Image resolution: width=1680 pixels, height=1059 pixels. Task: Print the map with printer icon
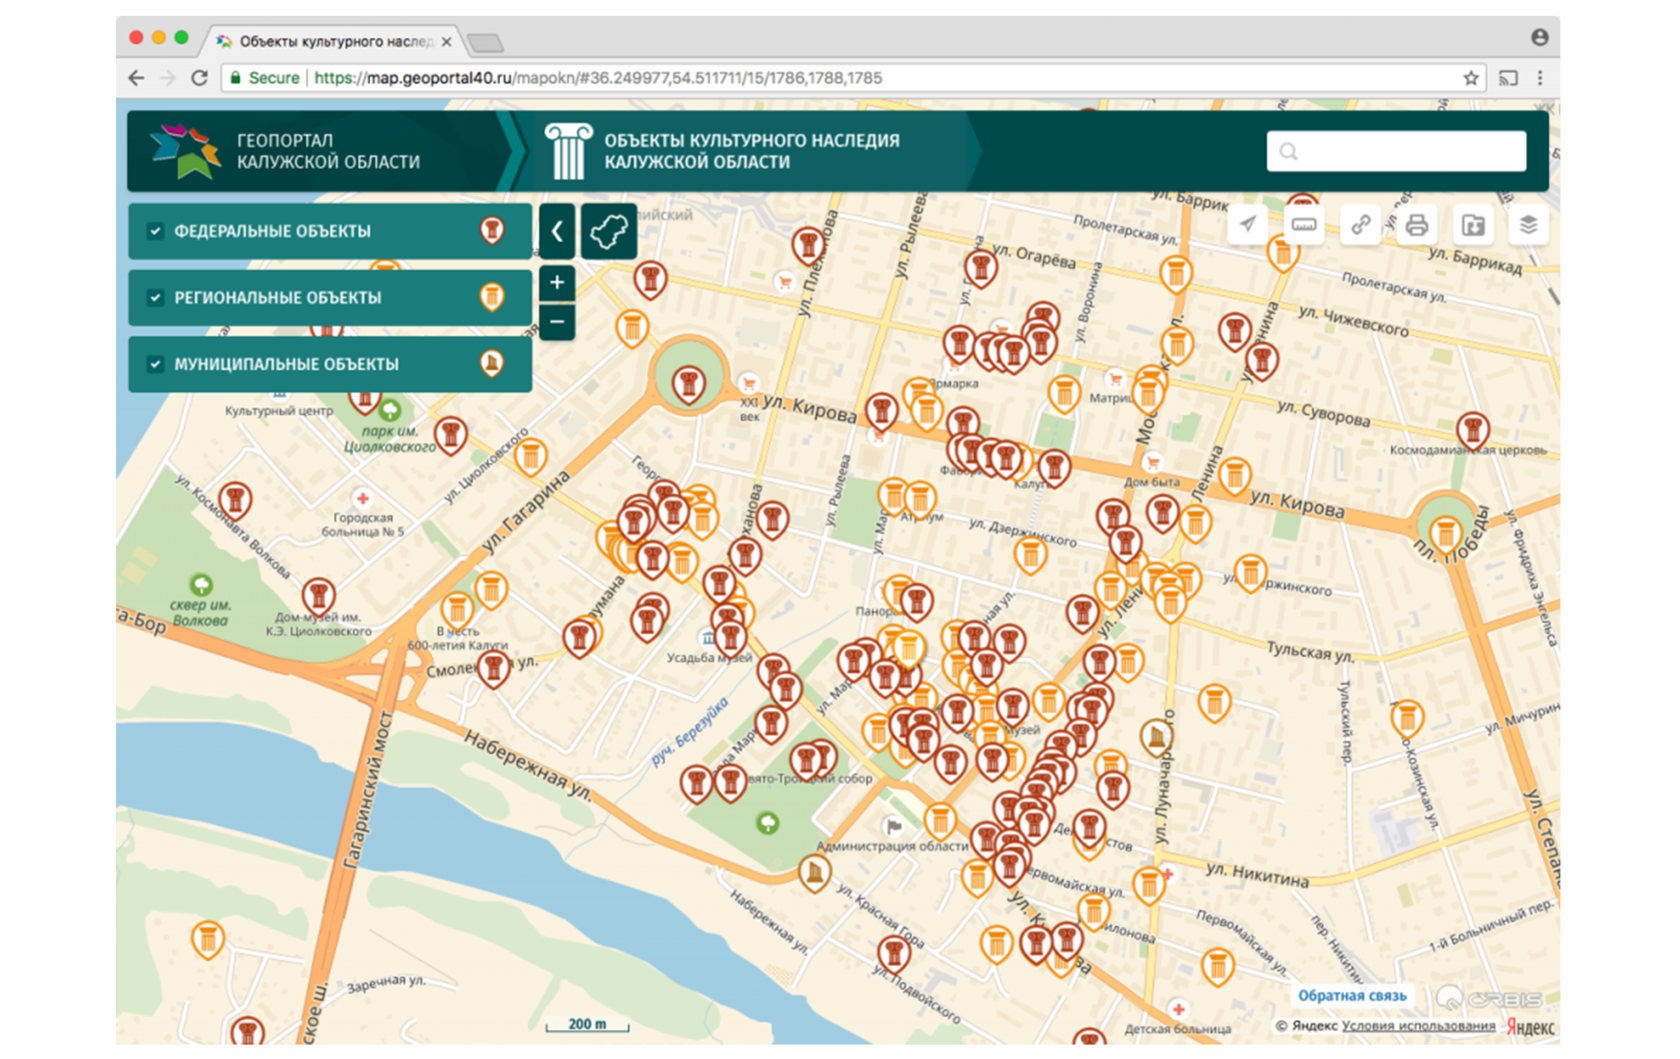[1416, 224]
